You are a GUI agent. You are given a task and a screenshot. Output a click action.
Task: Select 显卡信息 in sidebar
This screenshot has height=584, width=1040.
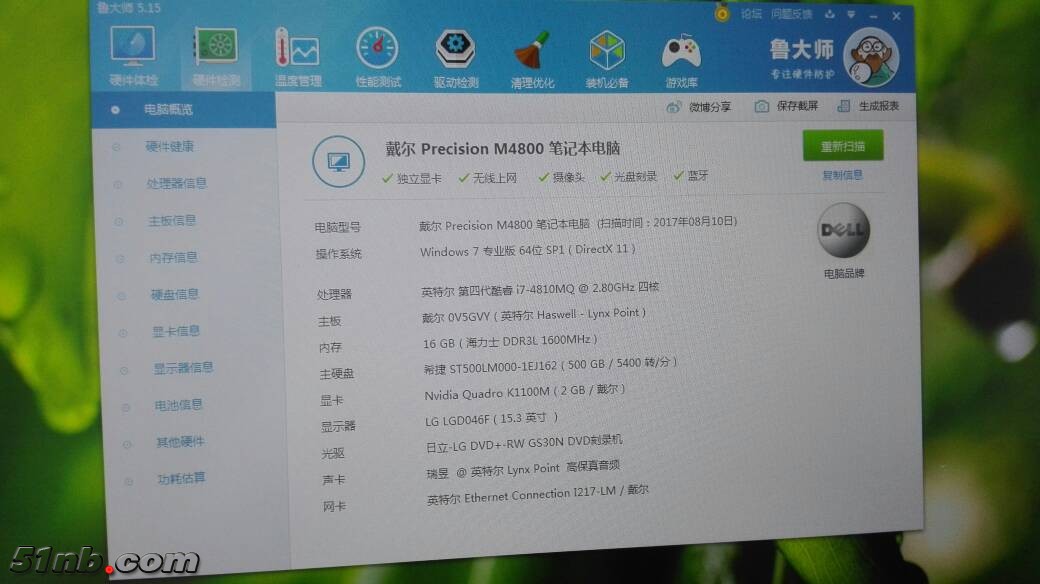[x=176, y=330]
